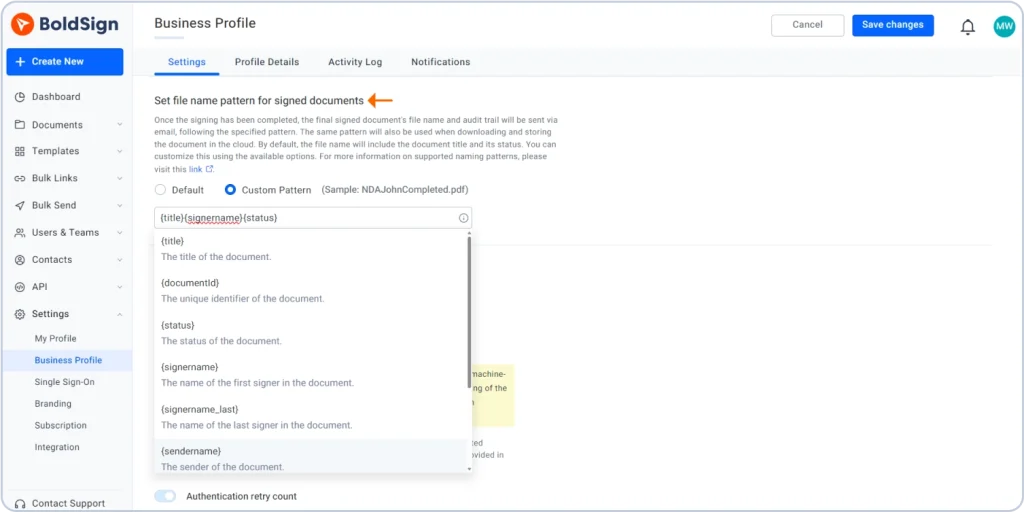Open the MW user avatar menu
Viewport: 1024px width, 512px height.
(x=1004, y=26)
